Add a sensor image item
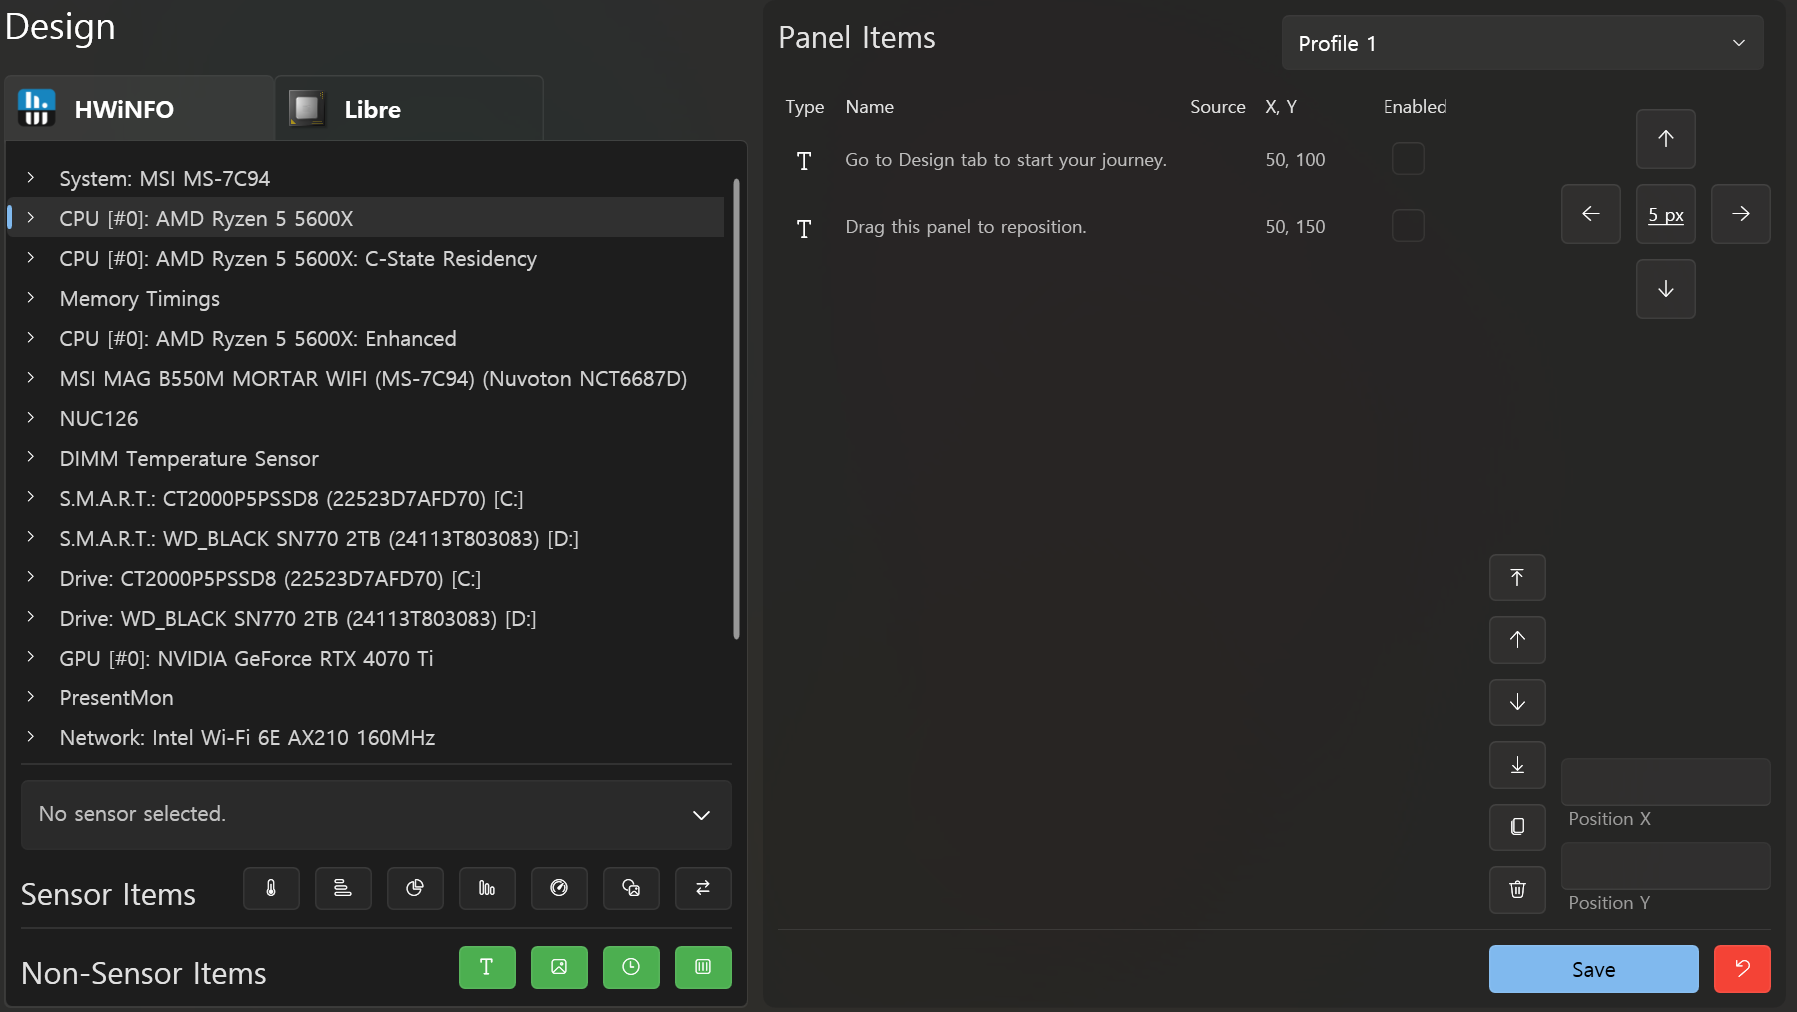 click(x=631, y=888)
